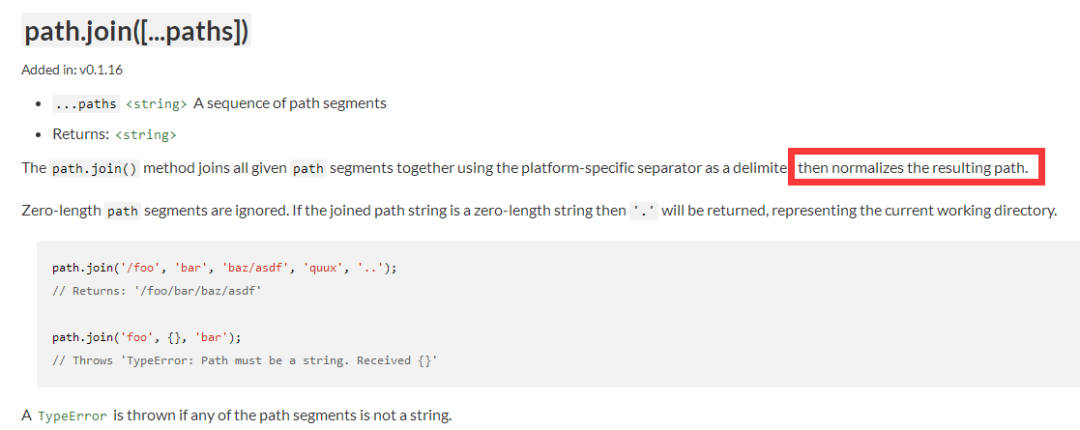Click the highlighted text 'then normalizes the resulting path'
1080x430 pixels.
(x=918, y=167)
